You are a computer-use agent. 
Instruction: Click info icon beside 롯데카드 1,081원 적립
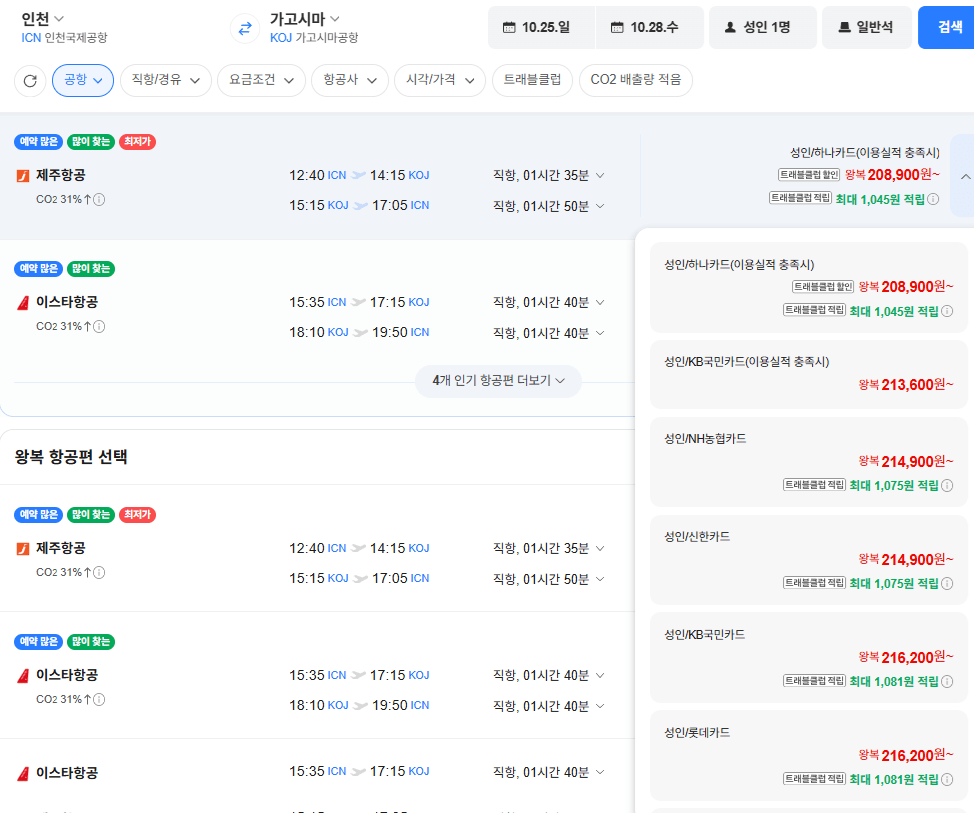[947, 779]
